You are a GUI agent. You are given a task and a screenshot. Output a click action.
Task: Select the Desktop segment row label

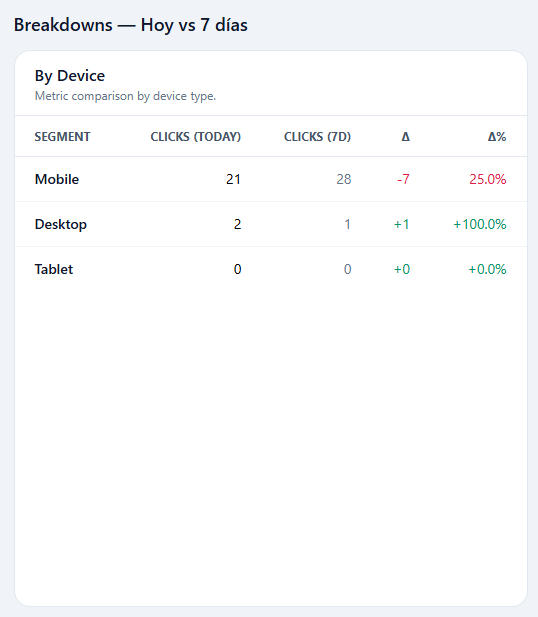61,224
